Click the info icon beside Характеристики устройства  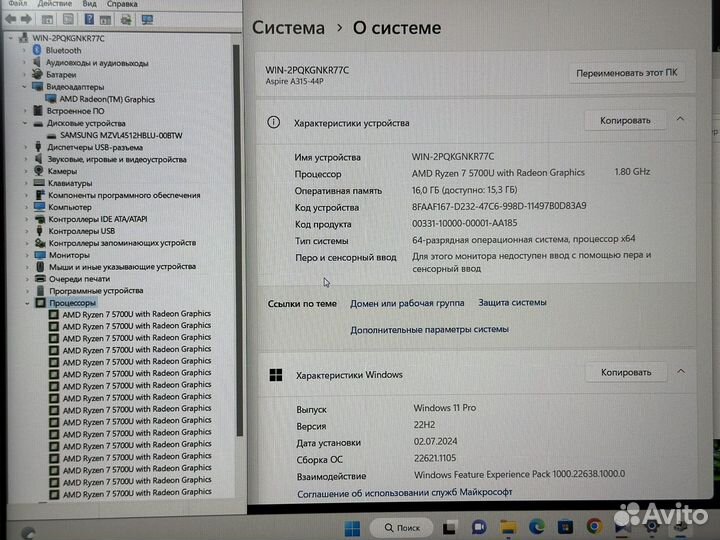click(x=274, y=122)
